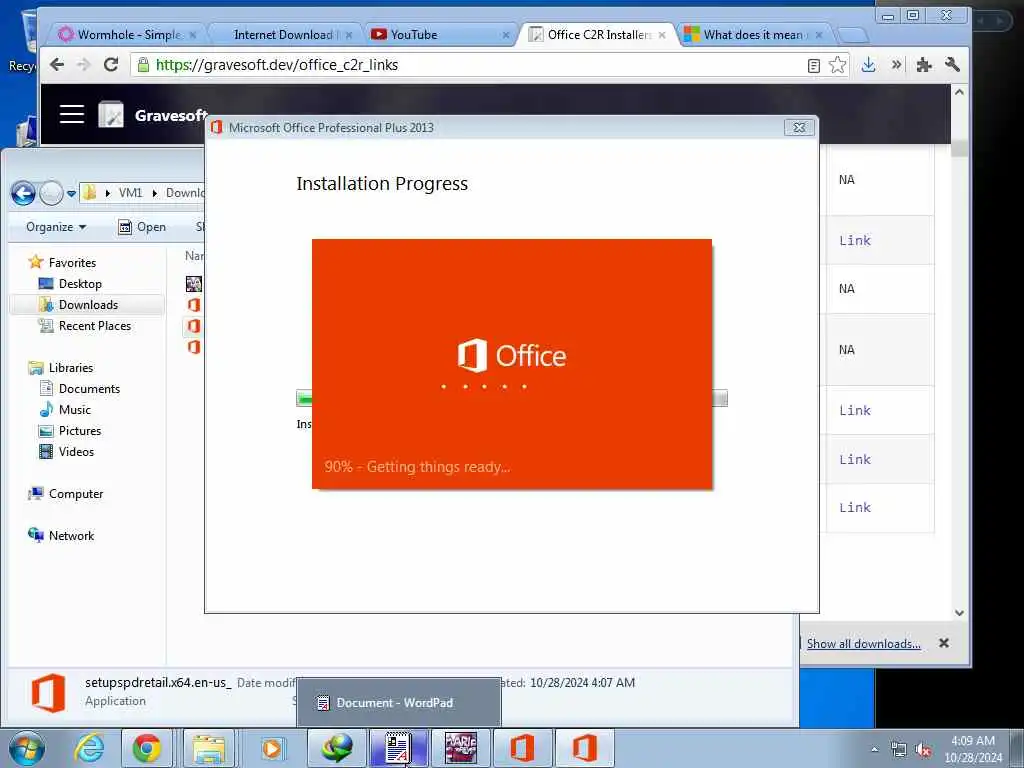Viewport: 1024px width, 768px height.
Task: Open Recent Places in navigation pane
Action: coord(95,326)
